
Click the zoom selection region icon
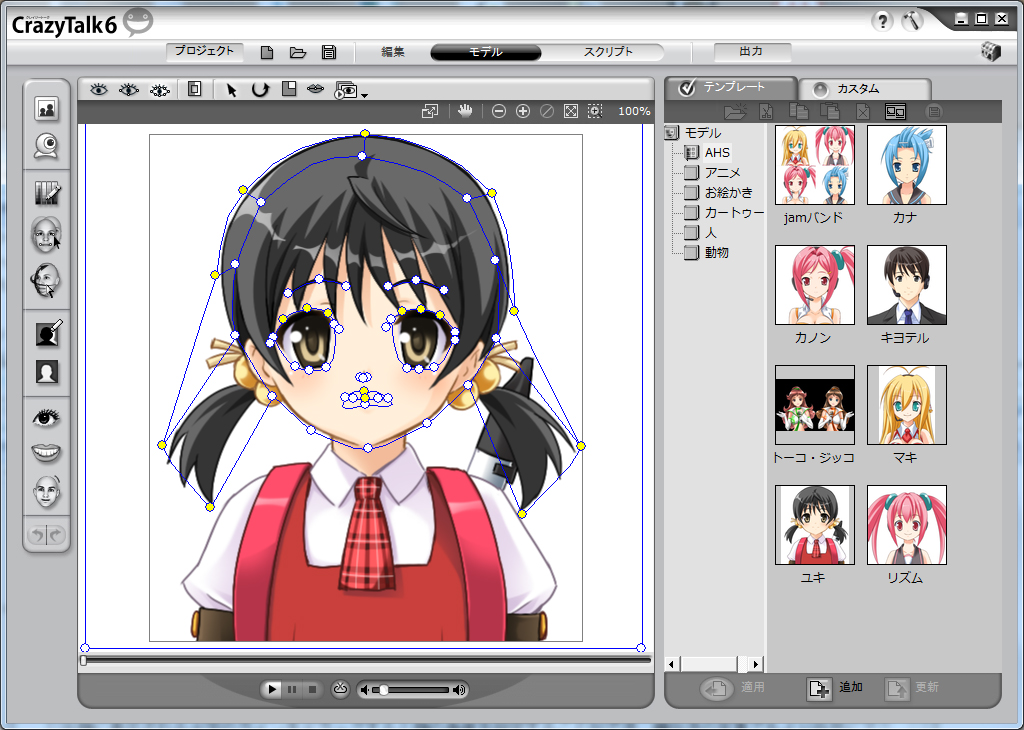595,112
